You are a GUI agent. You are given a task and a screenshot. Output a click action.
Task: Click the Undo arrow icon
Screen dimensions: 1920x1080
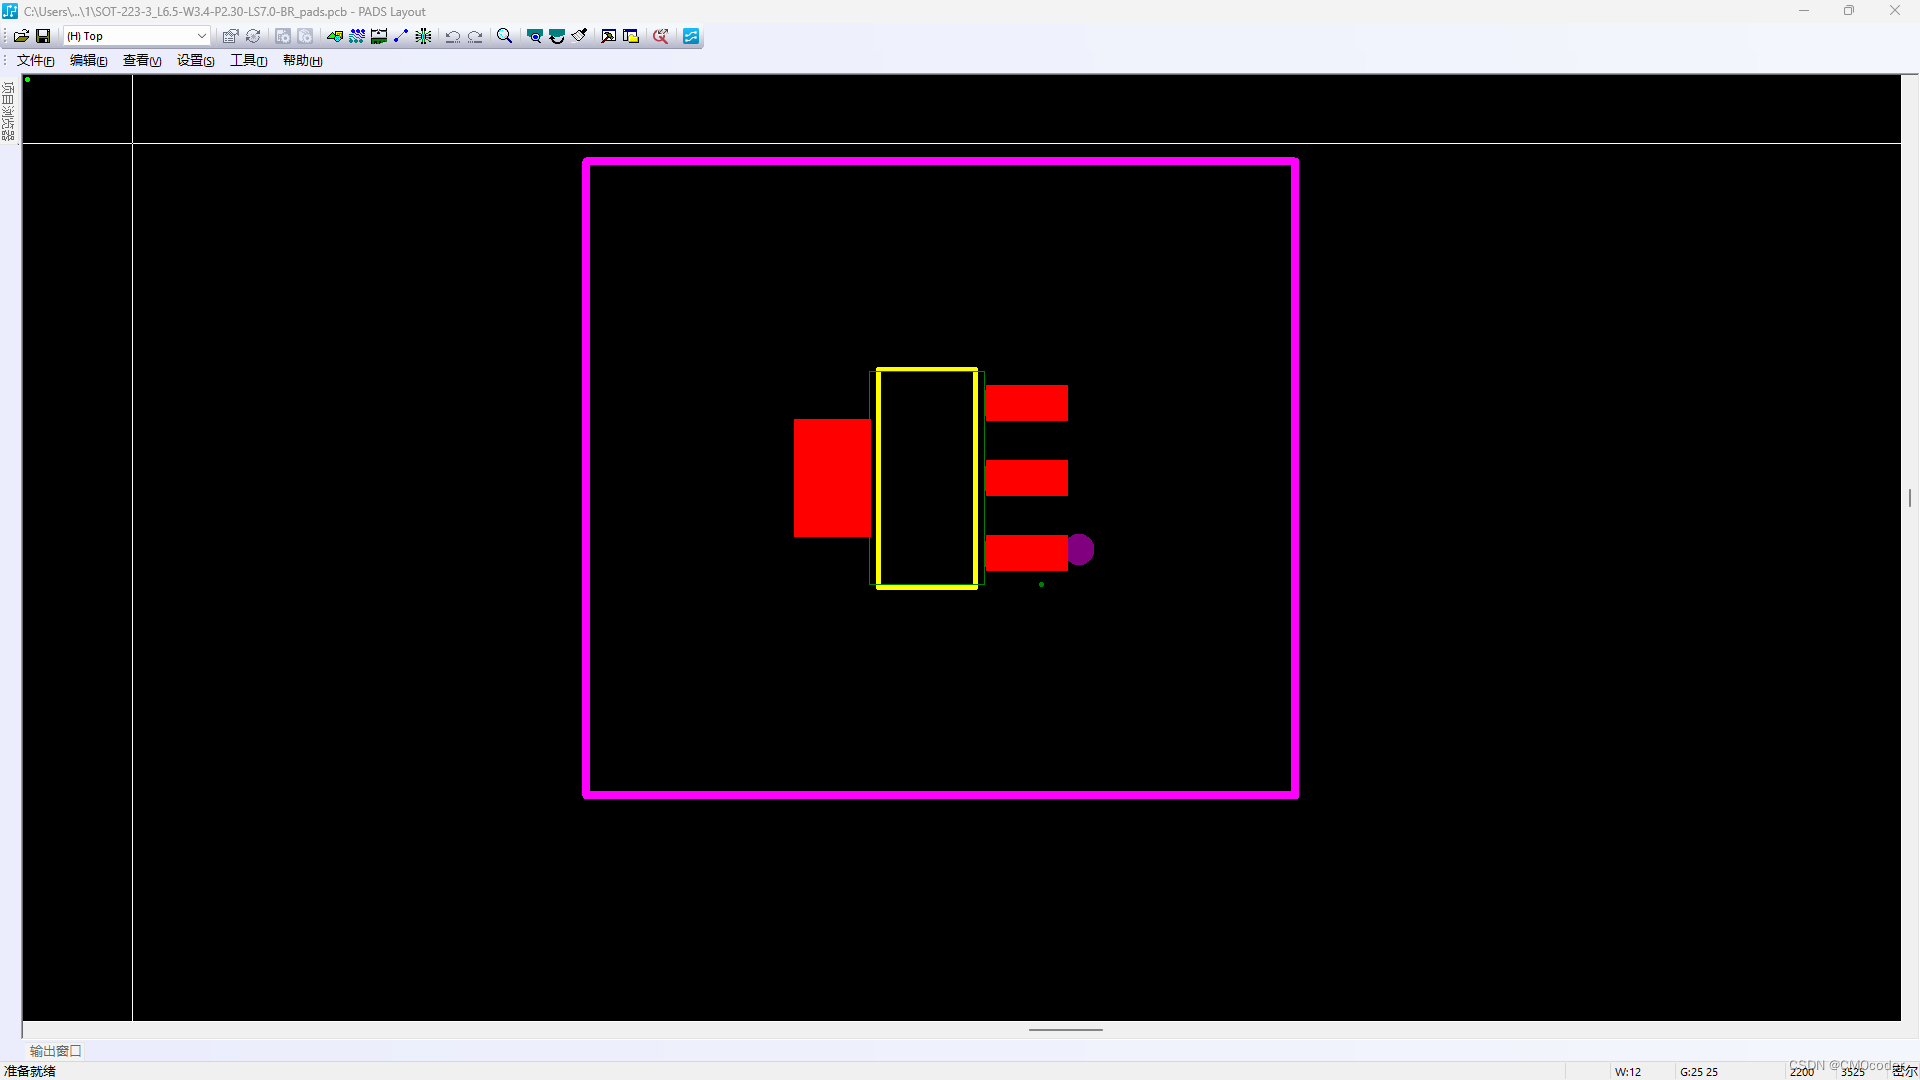pyautogui.click(x=453, y=36)
